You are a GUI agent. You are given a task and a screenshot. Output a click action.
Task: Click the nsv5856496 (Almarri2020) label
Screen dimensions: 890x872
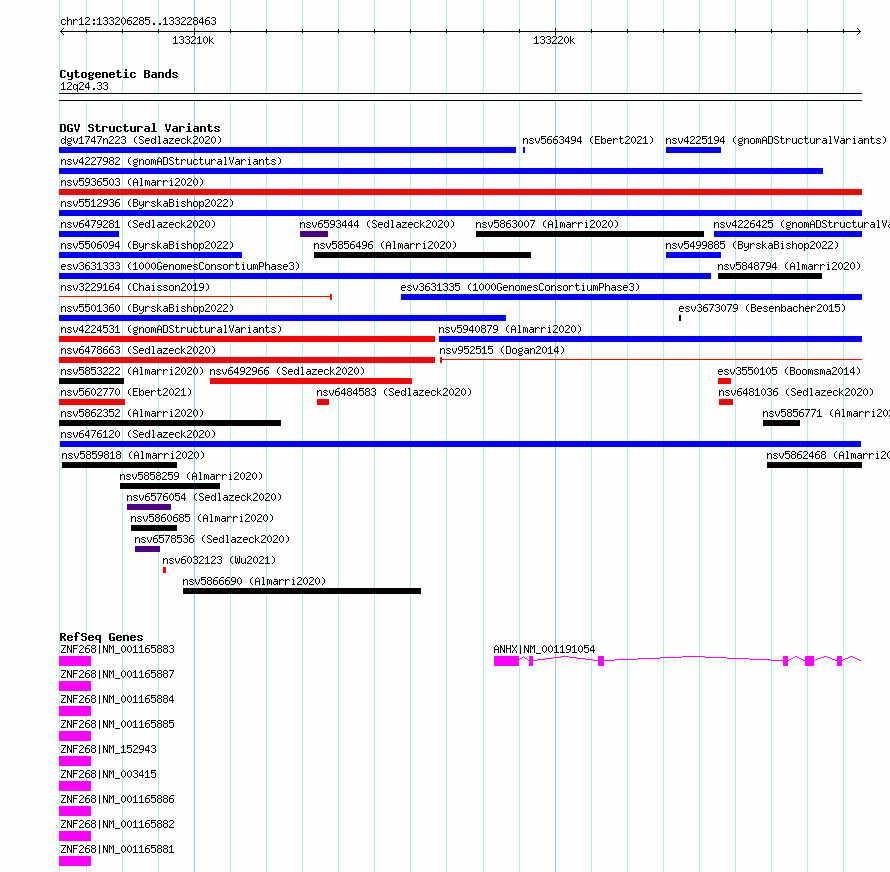coord(385,245)
